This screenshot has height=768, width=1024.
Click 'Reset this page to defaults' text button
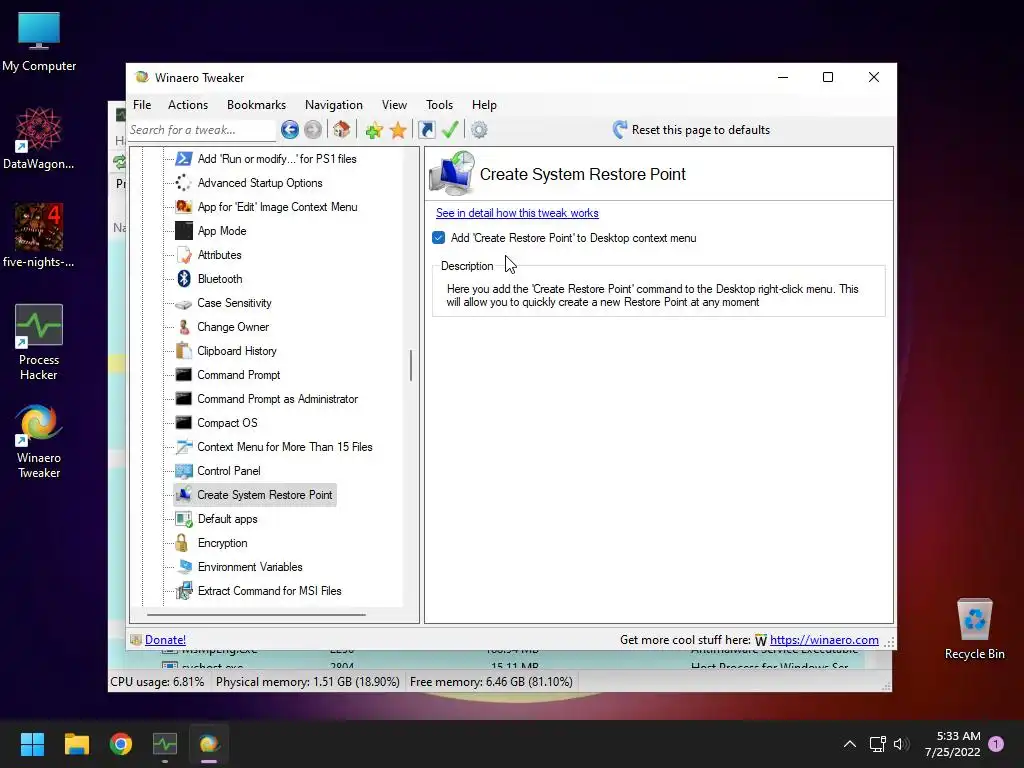701,130
